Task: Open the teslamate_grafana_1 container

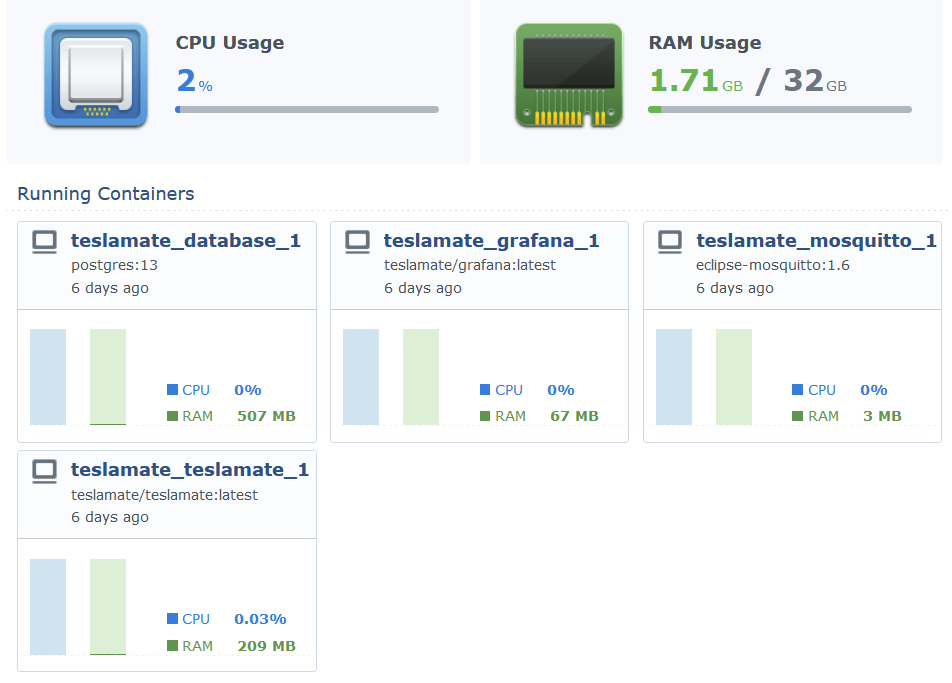Action: (491, 240)
